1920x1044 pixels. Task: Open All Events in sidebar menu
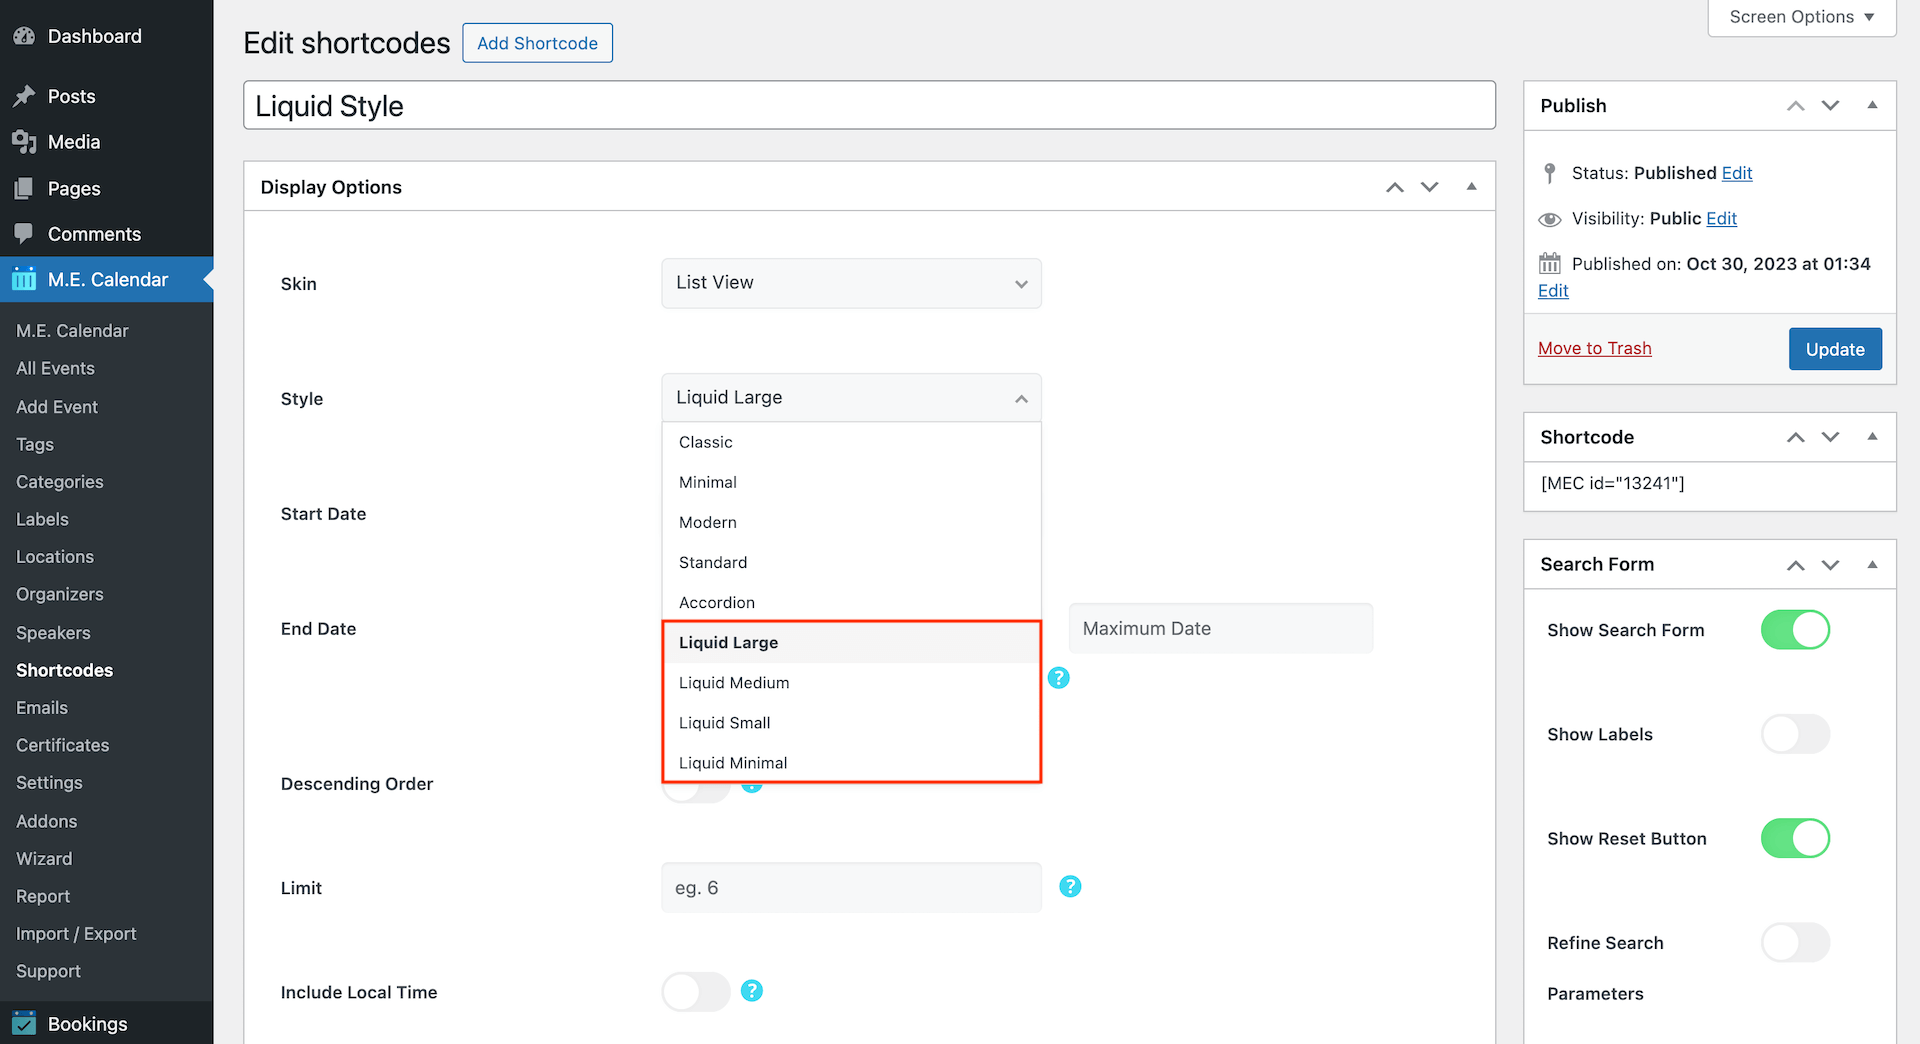55,368
